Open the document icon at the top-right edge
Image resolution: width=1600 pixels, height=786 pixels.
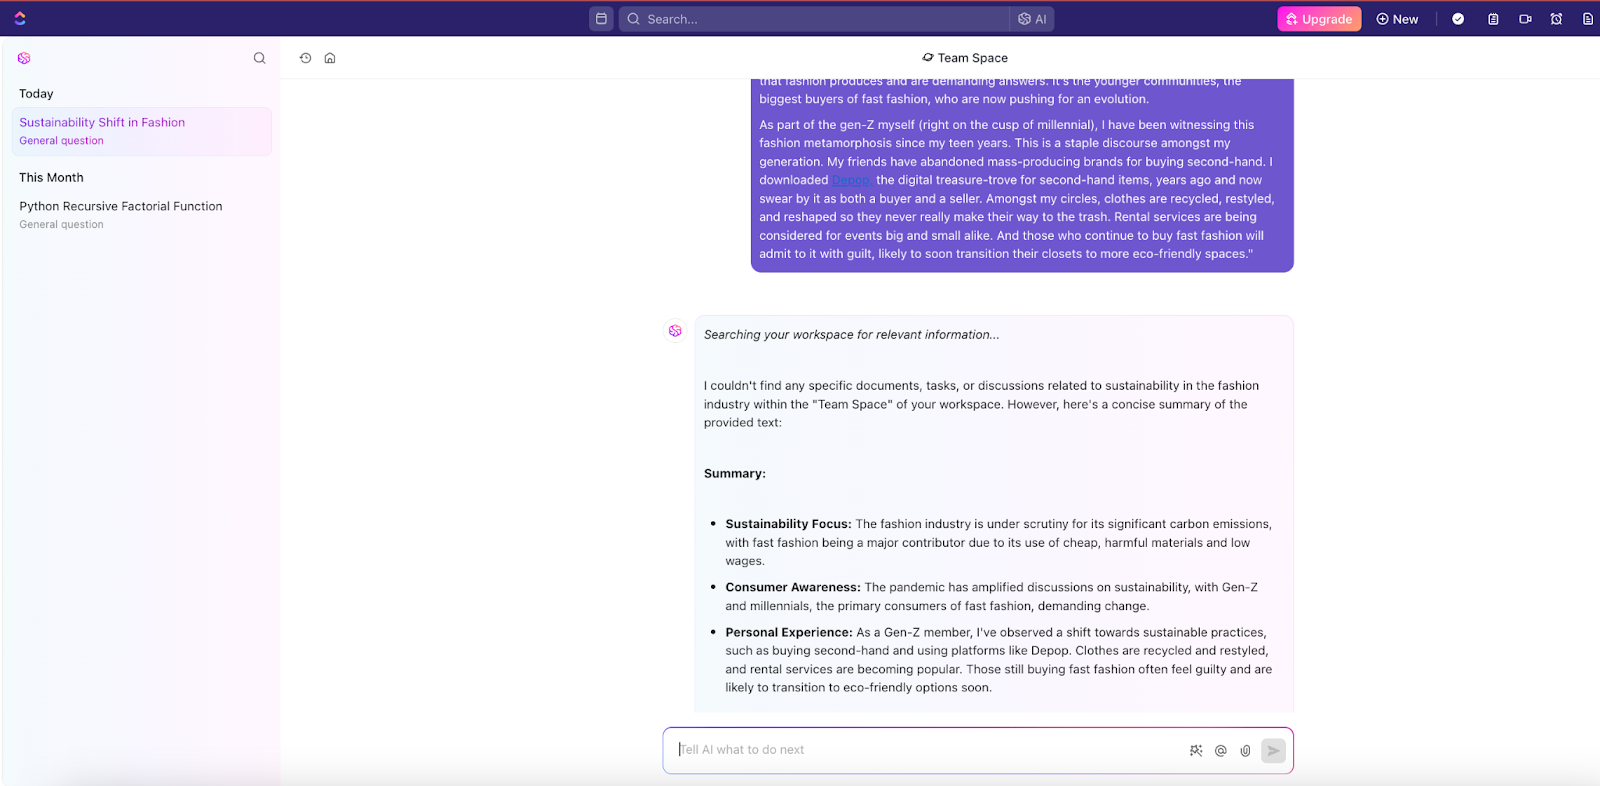point(1588,19)
